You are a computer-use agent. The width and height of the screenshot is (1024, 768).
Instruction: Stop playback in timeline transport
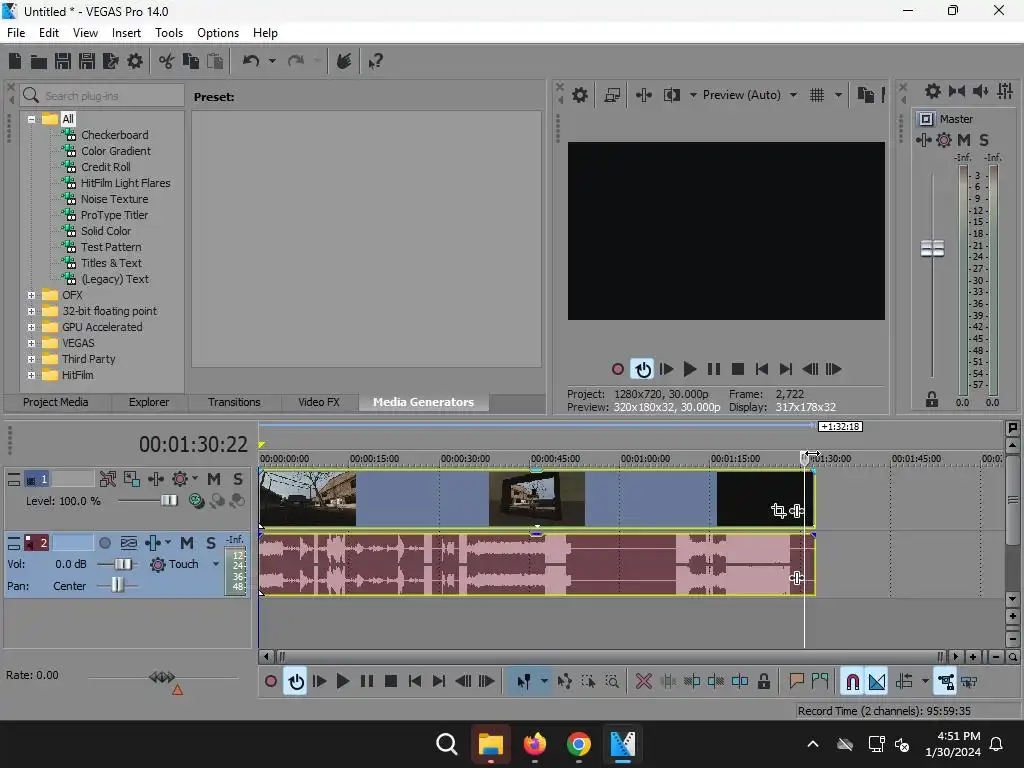pos(391,682)
